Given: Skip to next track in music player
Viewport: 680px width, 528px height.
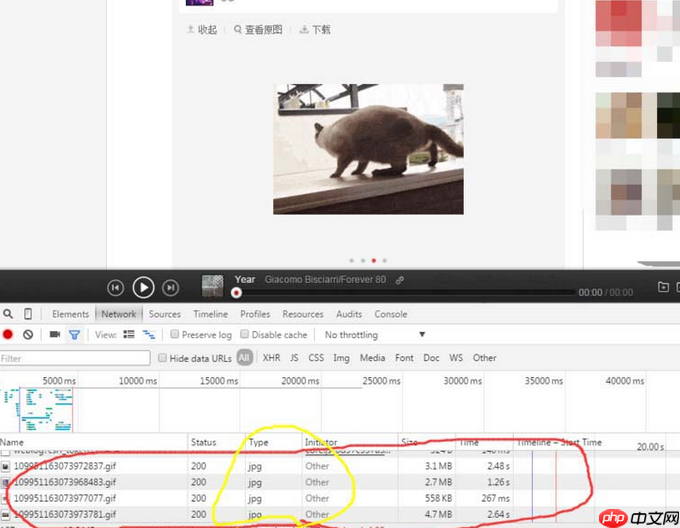Looking at the screenshot, I should pos(171,288).
